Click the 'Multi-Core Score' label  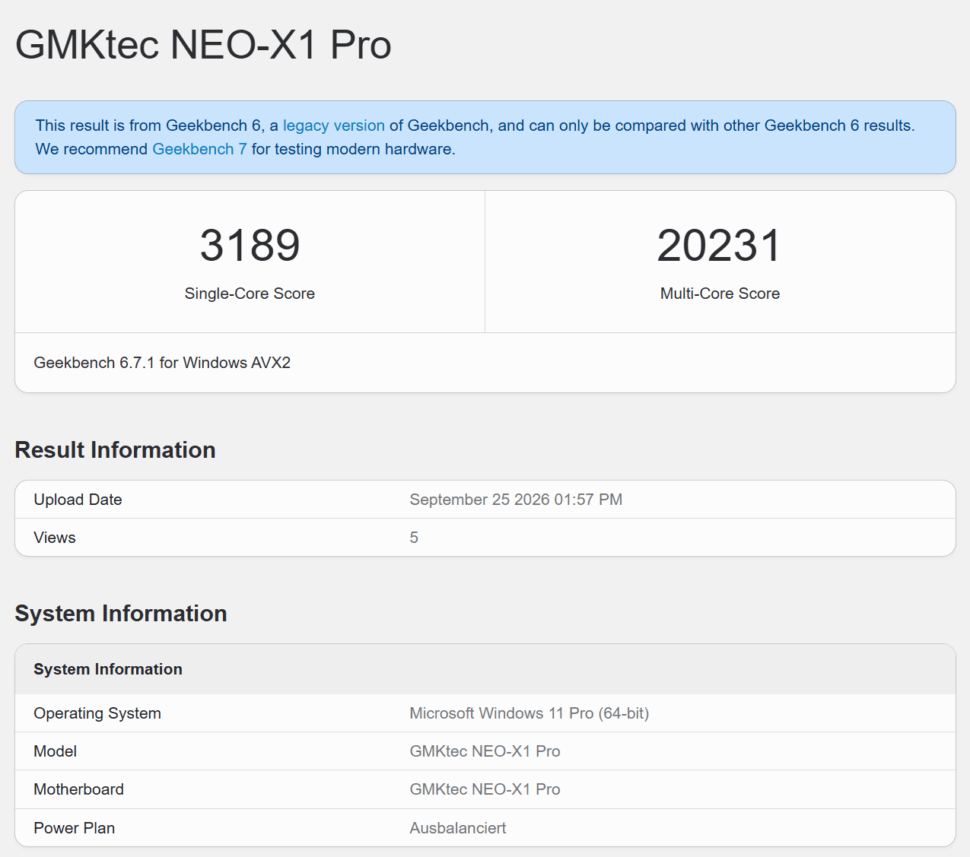click(720, 293)
